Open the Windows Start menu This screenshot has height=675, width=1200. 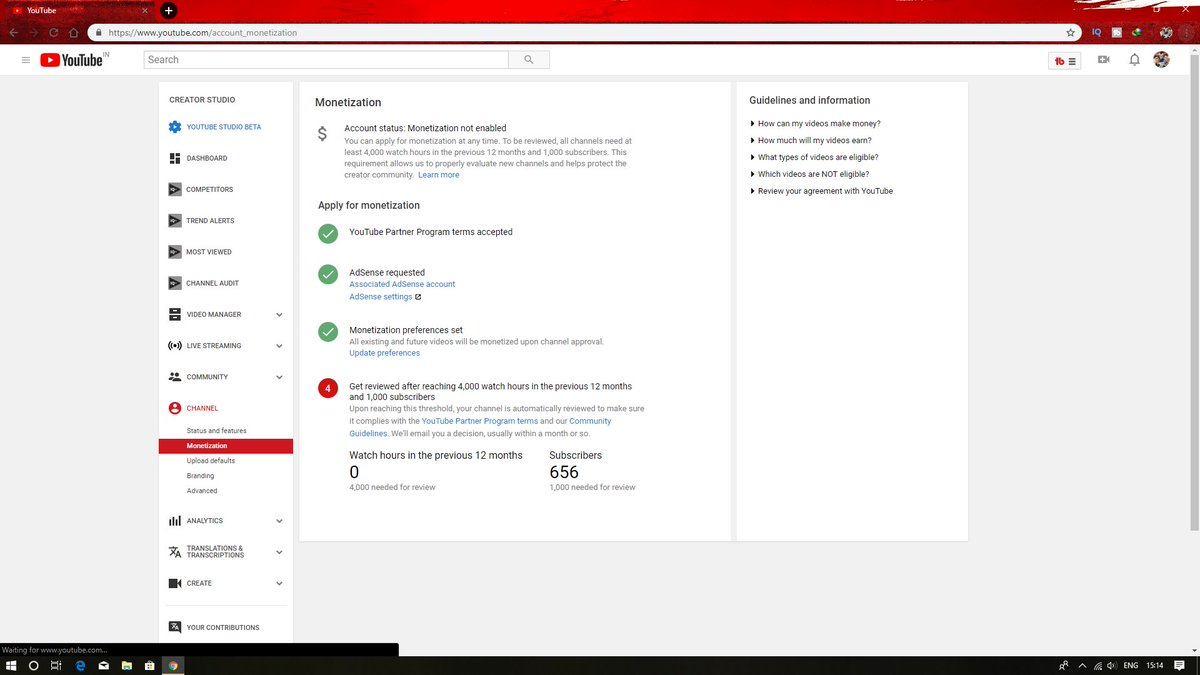click(x=10, y=665)
